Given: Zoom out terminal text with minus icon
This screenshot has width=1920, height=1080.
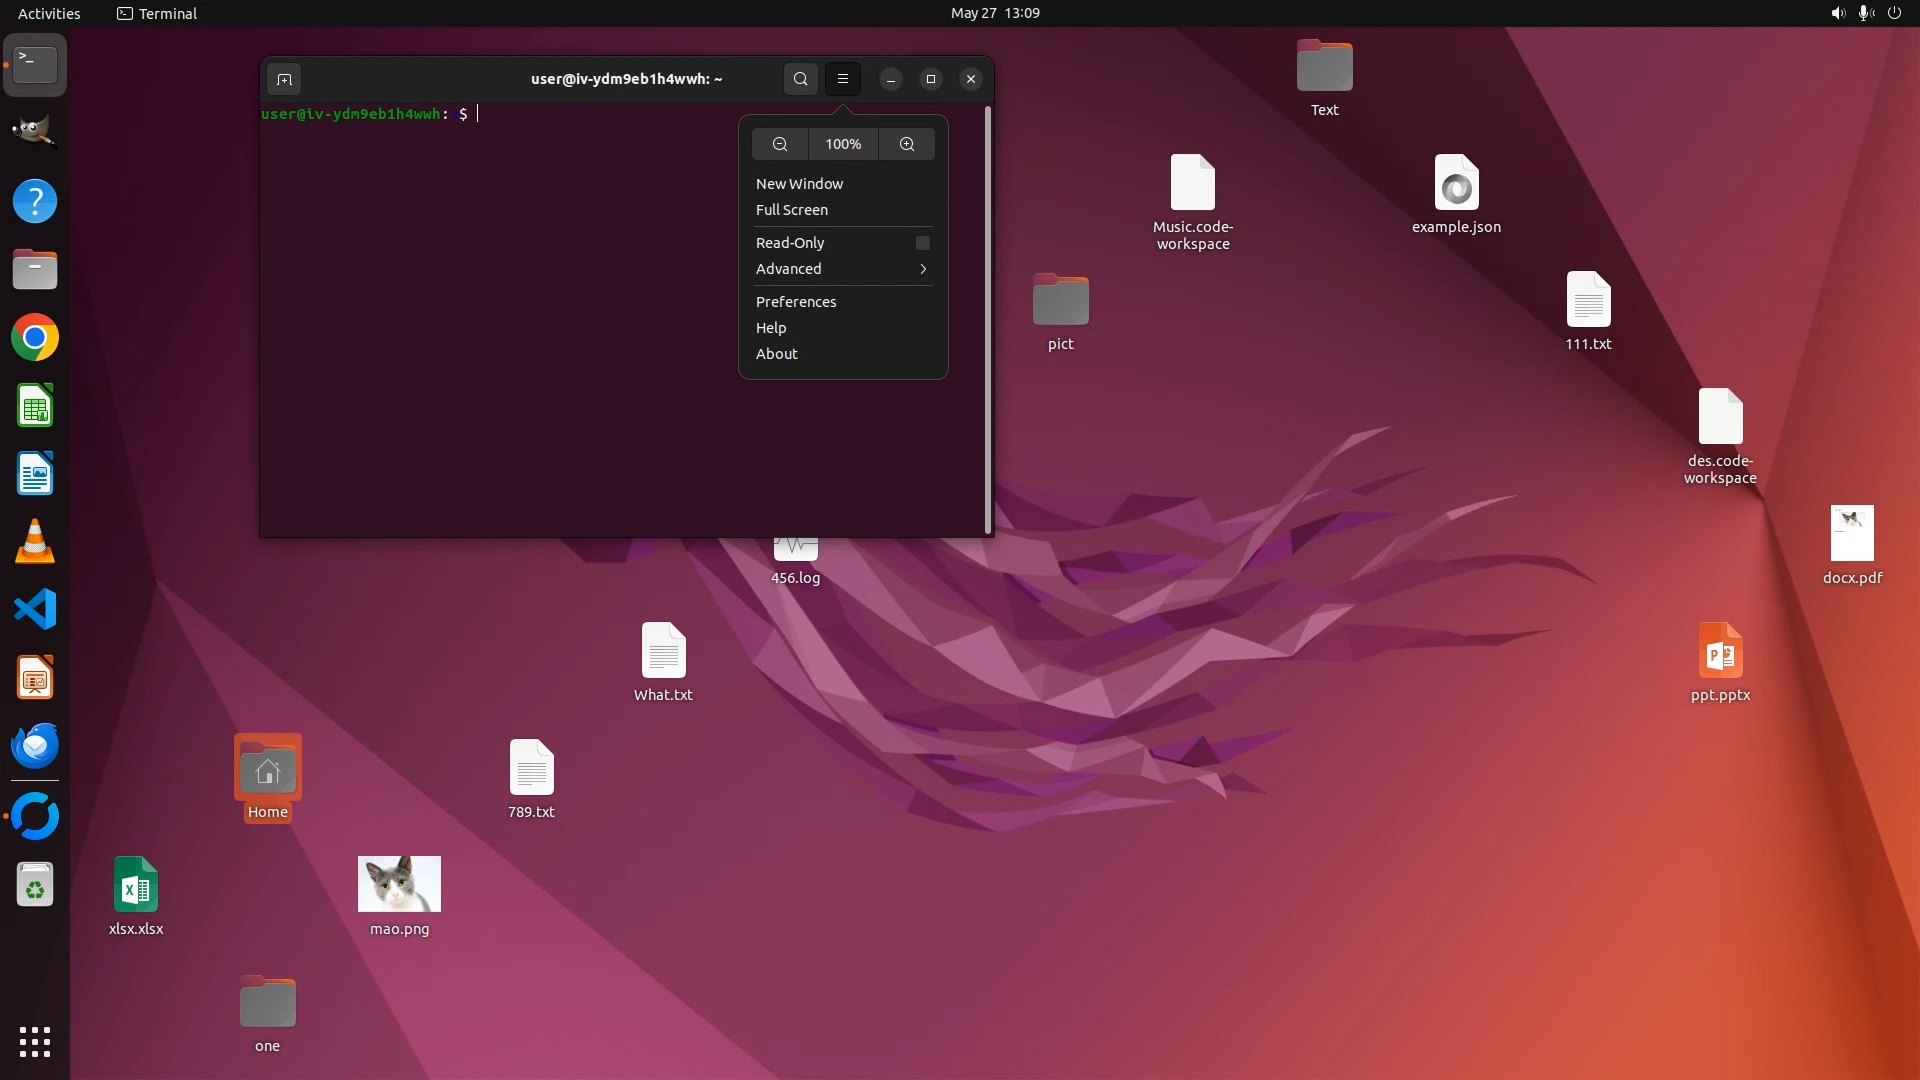Looking at the screenshot, I should 780,144.
